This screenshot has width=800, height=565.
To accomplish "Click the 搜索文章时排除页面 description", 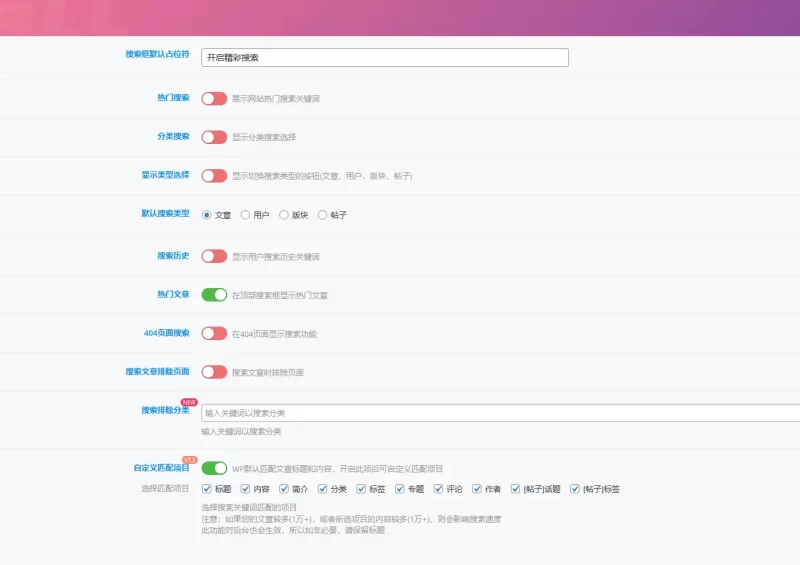I will [268, 372].
